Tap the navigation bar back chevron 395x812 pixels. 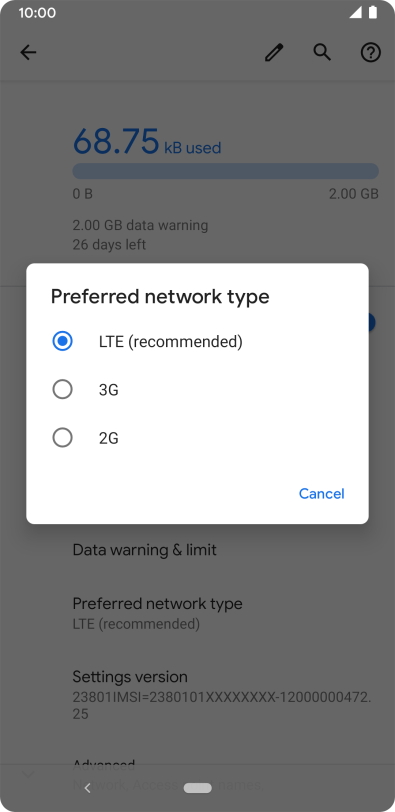point(87,788)
